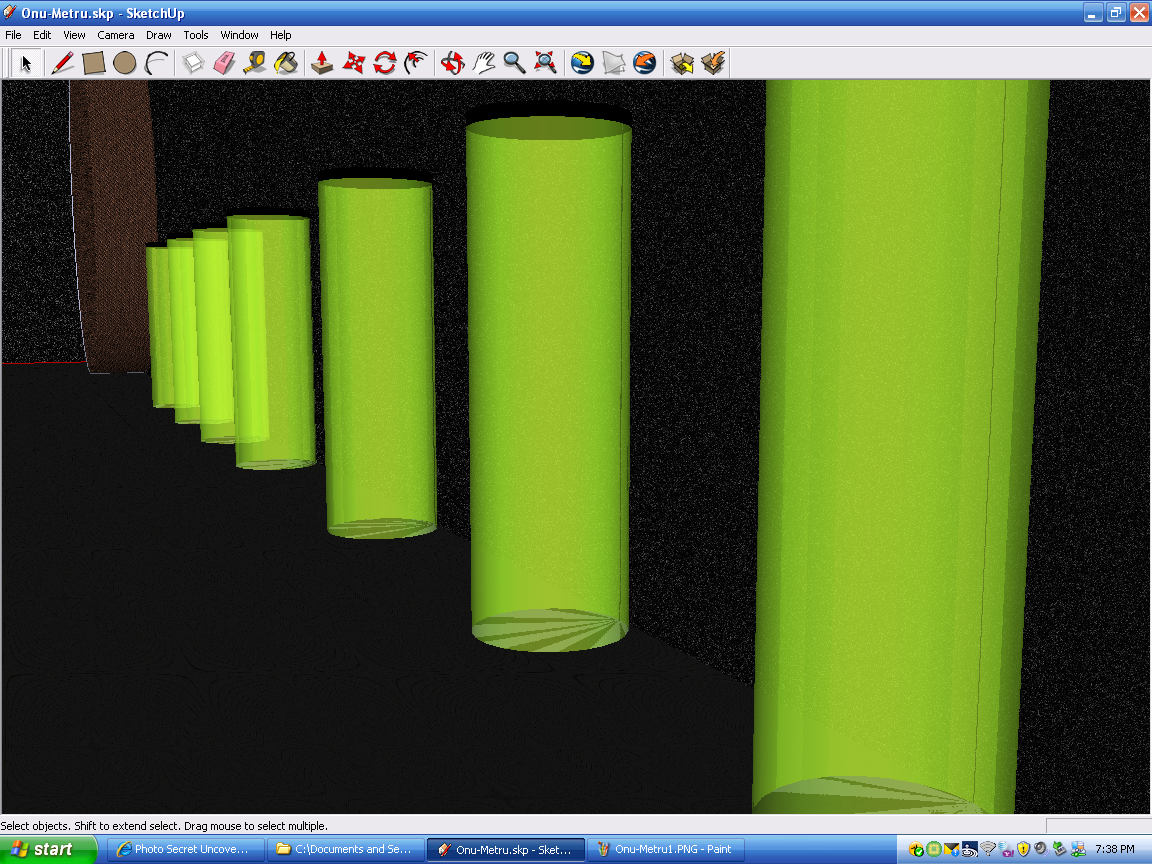1152x864 pixels.
Task: Click Get Current View Google Earth icon
Action: [583, 63]
